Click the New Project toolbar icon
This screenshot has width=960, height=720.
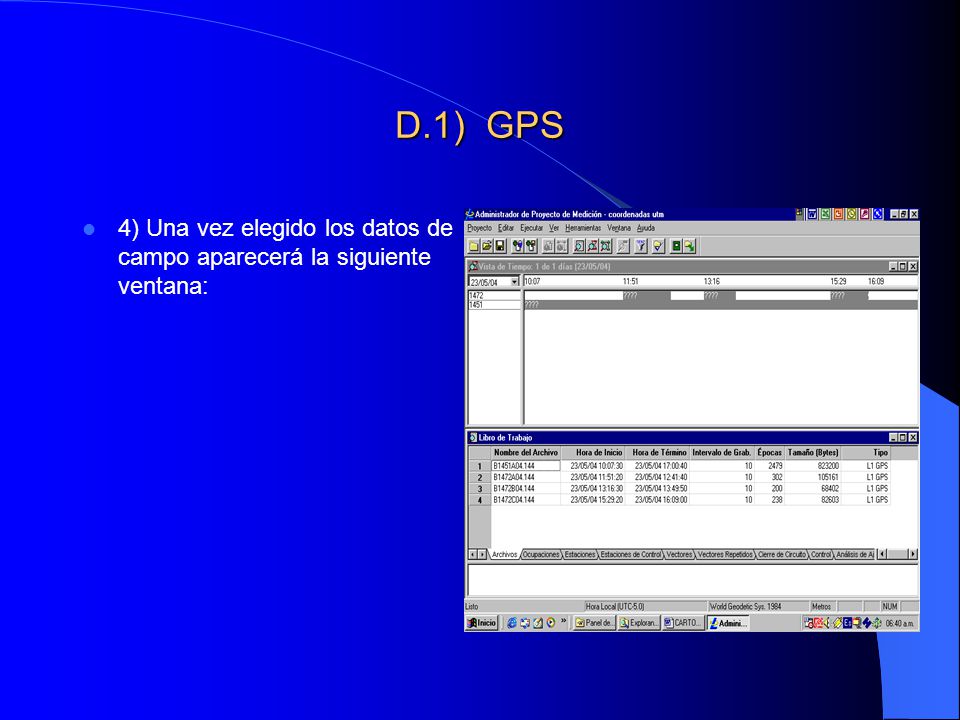click(473, 246)
